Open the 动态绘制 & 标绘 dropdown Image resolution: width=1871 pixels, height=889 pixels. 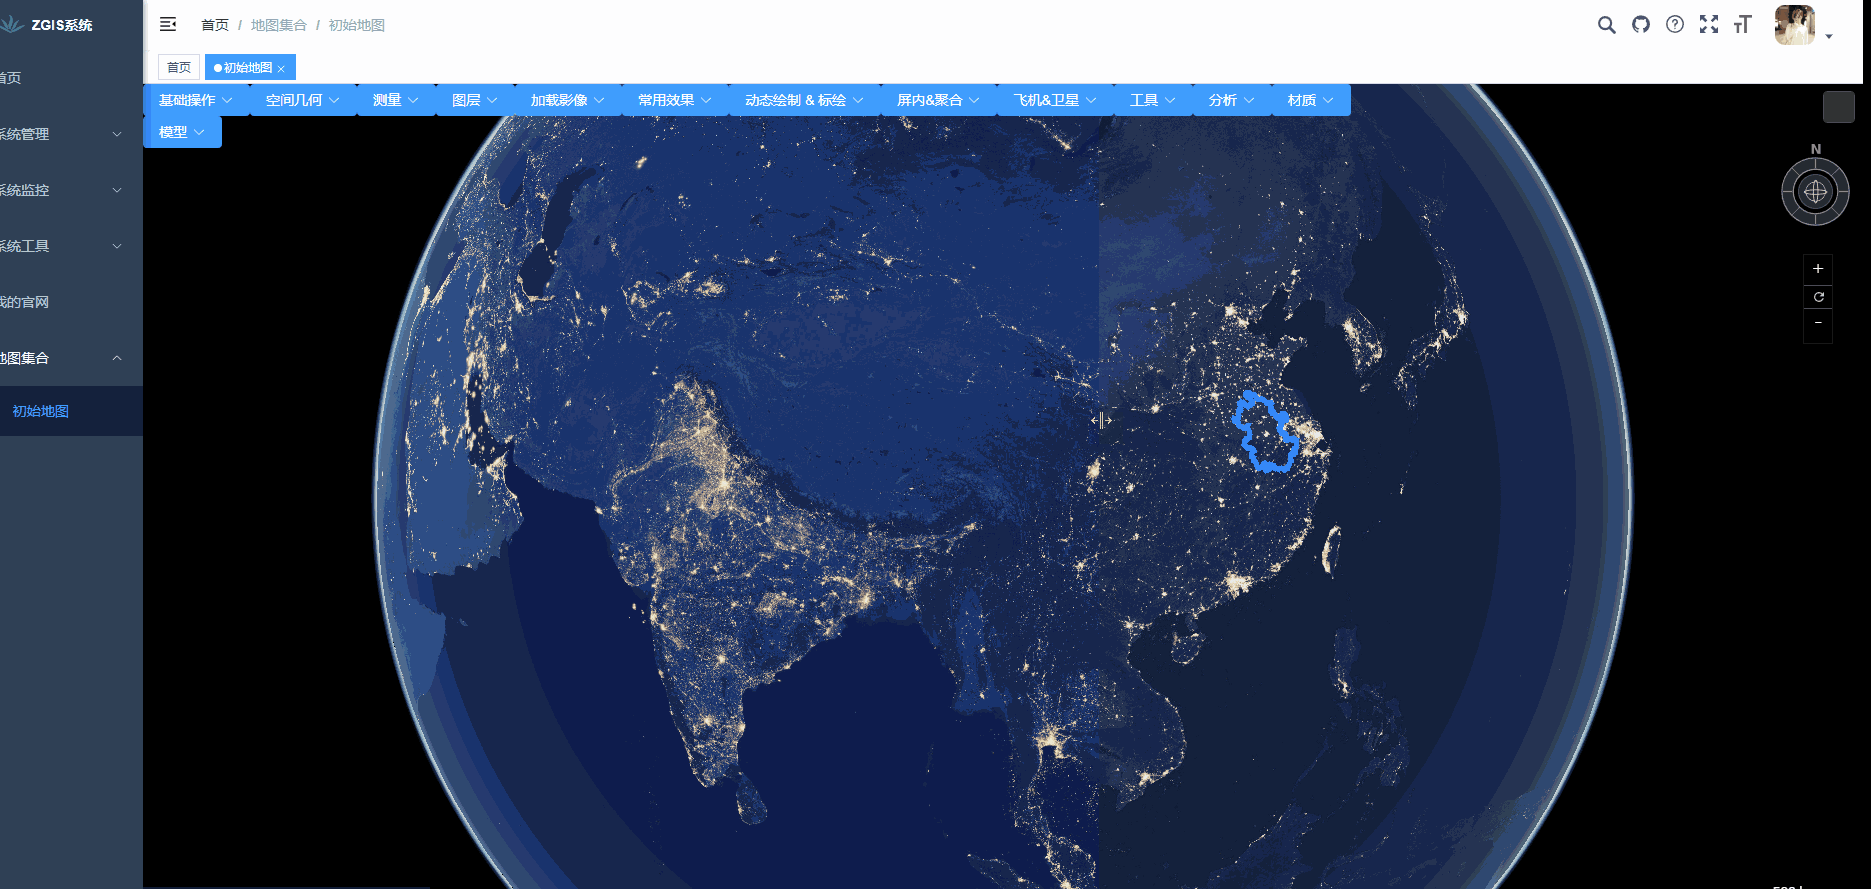(x=804, y=100)
